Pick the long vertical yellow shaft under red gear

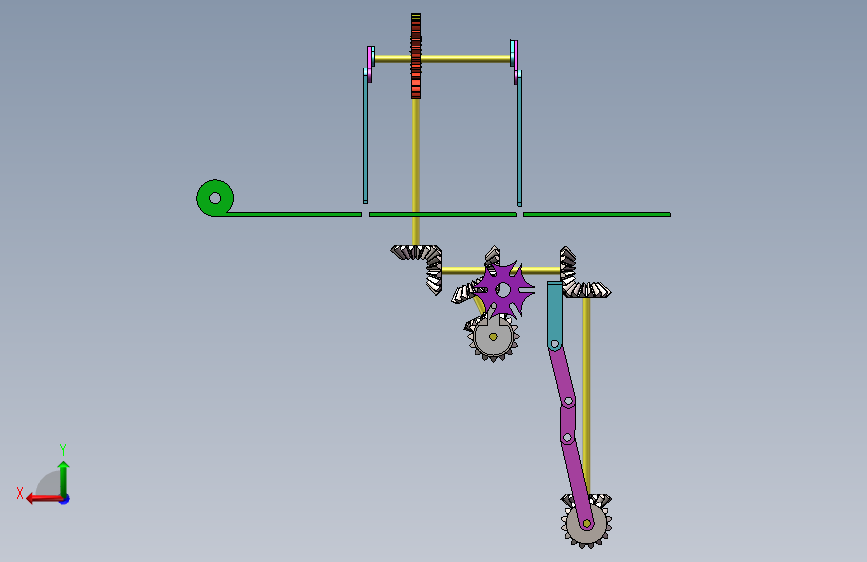[x=416, y=171]
